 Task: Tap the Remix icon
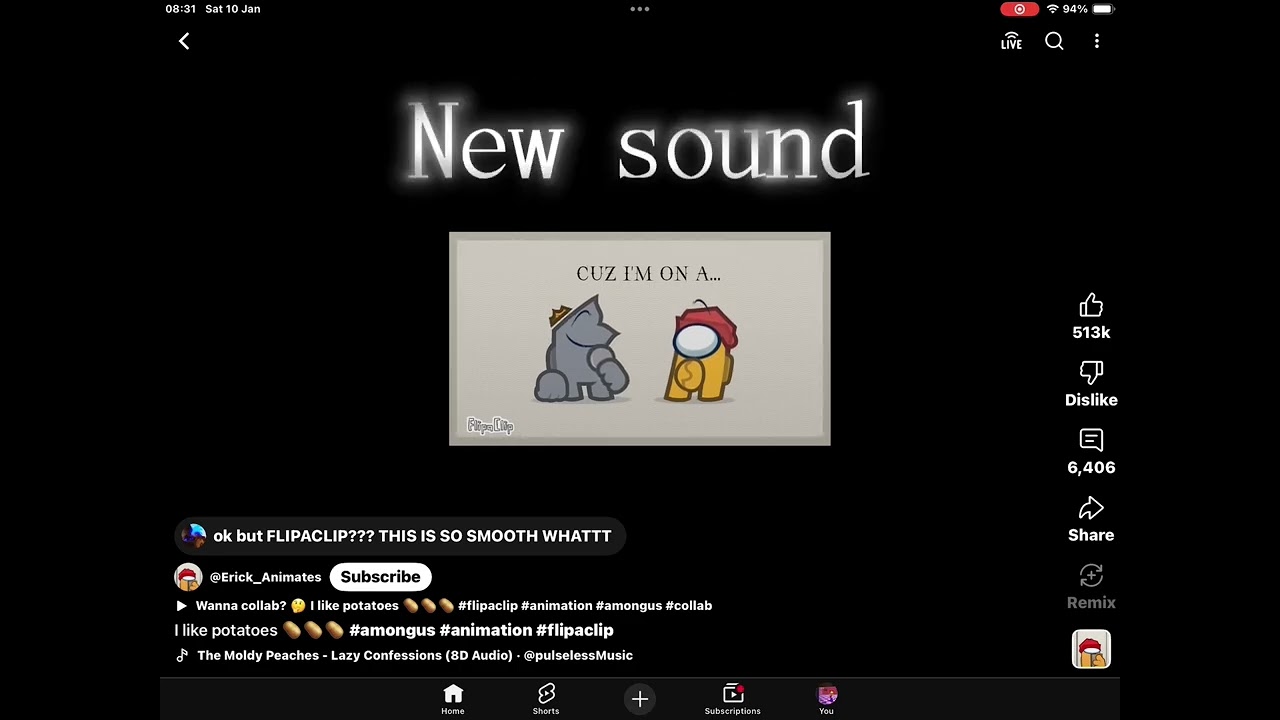1091,575
